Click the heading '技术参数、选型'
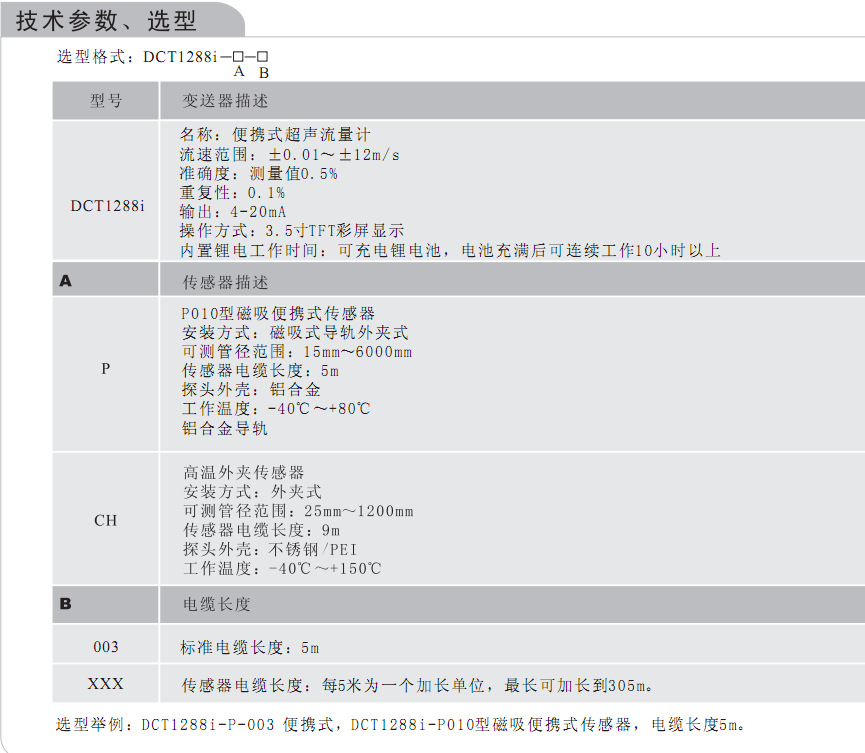 pyautogui.click(x=106, y=21)
